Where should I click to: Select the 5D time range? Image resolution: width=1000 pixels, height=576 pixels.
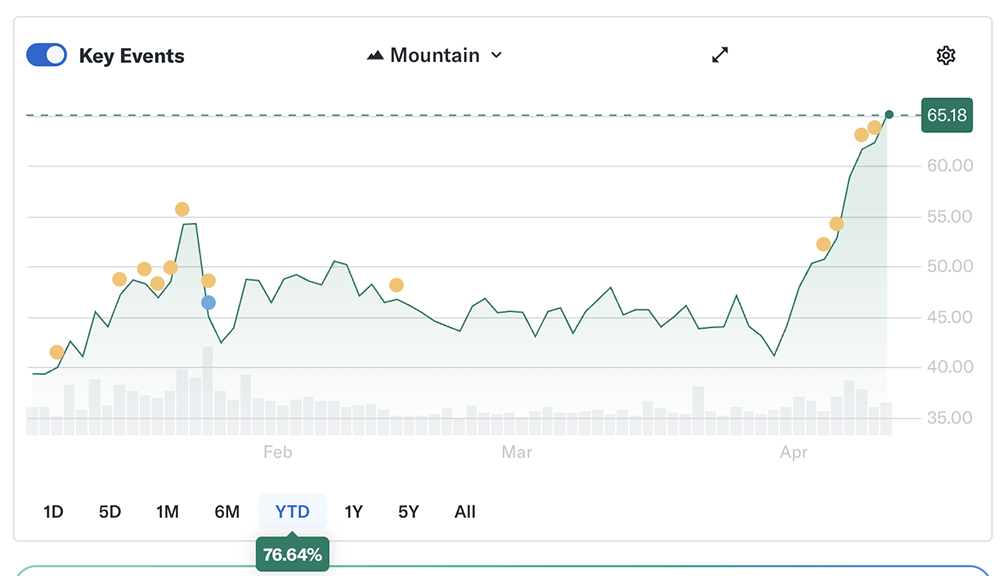point(110,512)
